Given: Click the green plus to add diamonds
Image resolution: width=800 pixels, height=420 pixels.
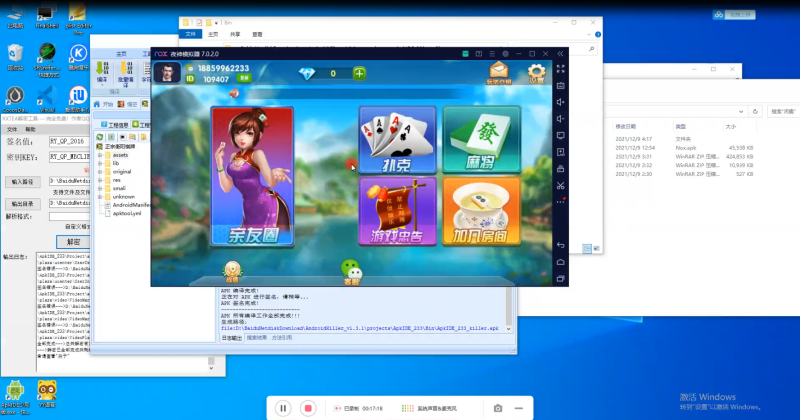Looking at the screenshot, I should [360, 73].
